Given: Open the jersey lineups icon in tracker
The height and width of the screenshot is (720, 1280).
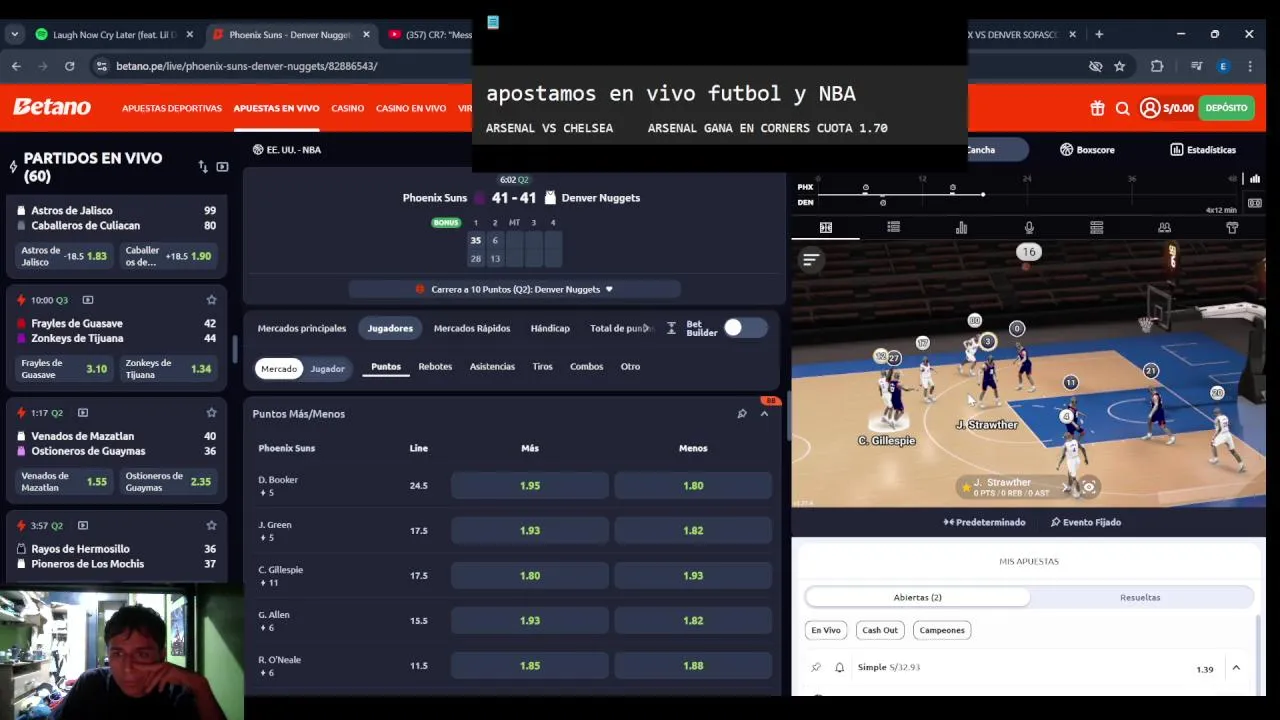Looking at the screenshot, I should click(1232, 228).
